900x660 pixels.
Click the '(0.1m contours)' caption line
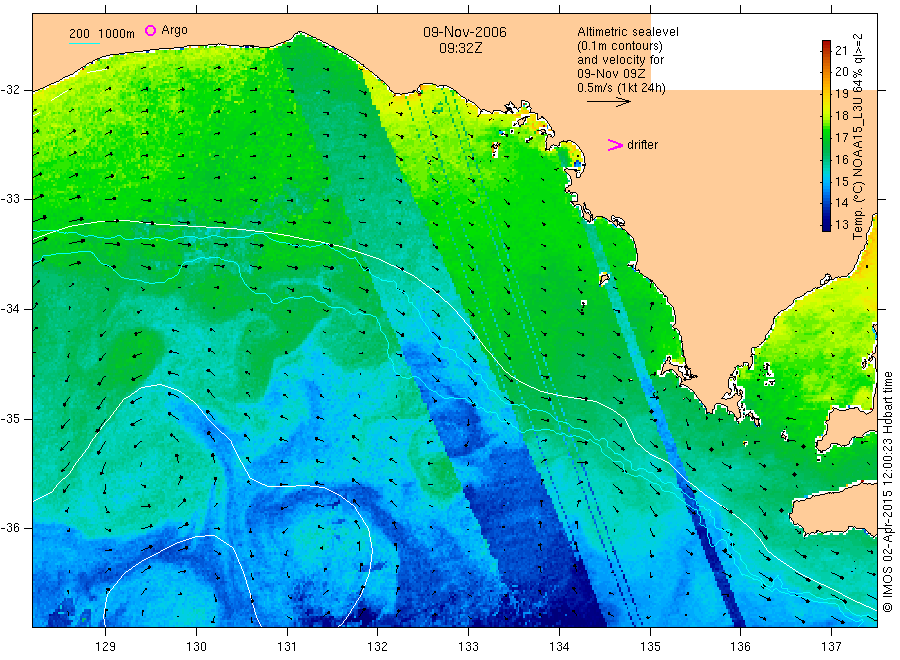pyautogui.click(x=620, y=46)
